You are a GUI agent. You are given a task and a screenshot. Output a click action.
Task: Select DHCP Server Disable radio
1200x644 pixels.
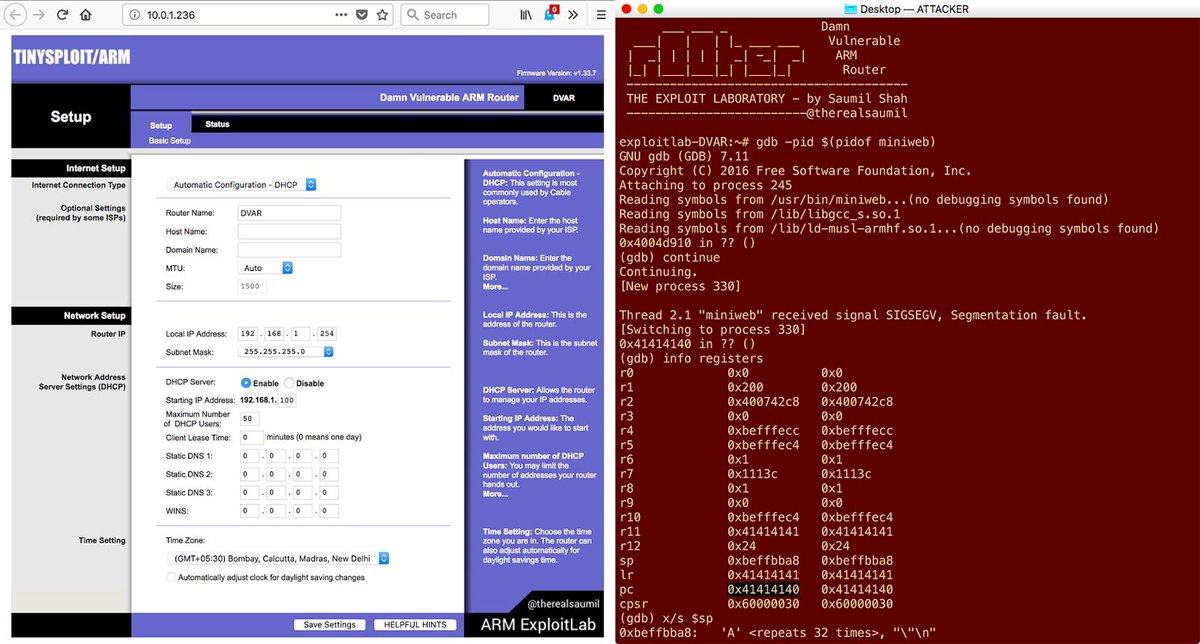tap(290, 383)
